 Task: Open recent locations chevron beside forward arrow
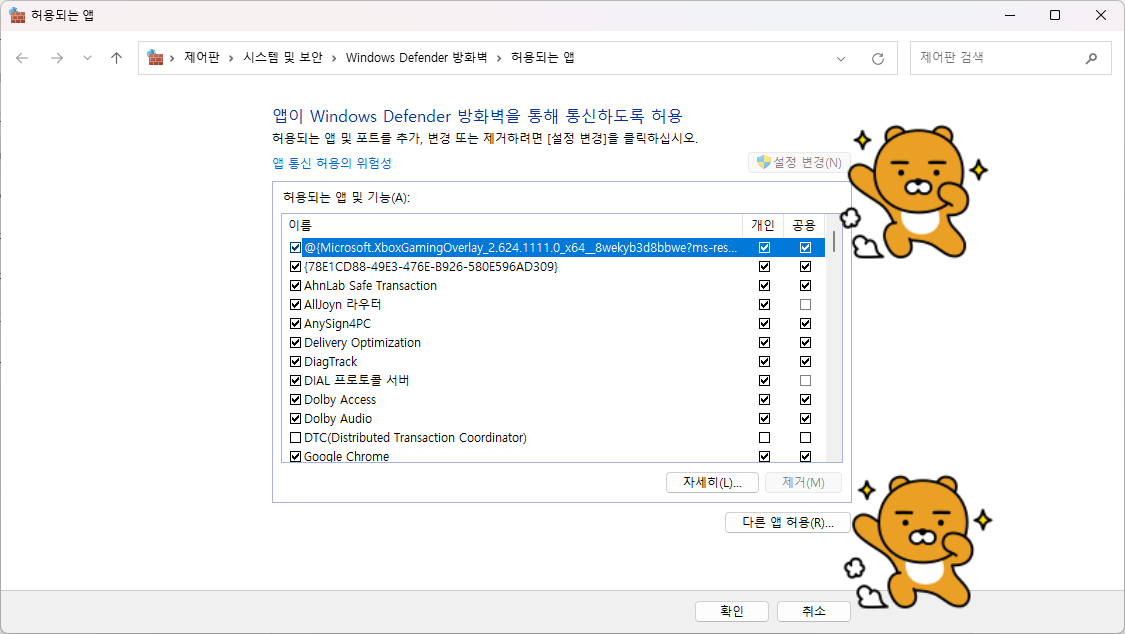[87, 58]
